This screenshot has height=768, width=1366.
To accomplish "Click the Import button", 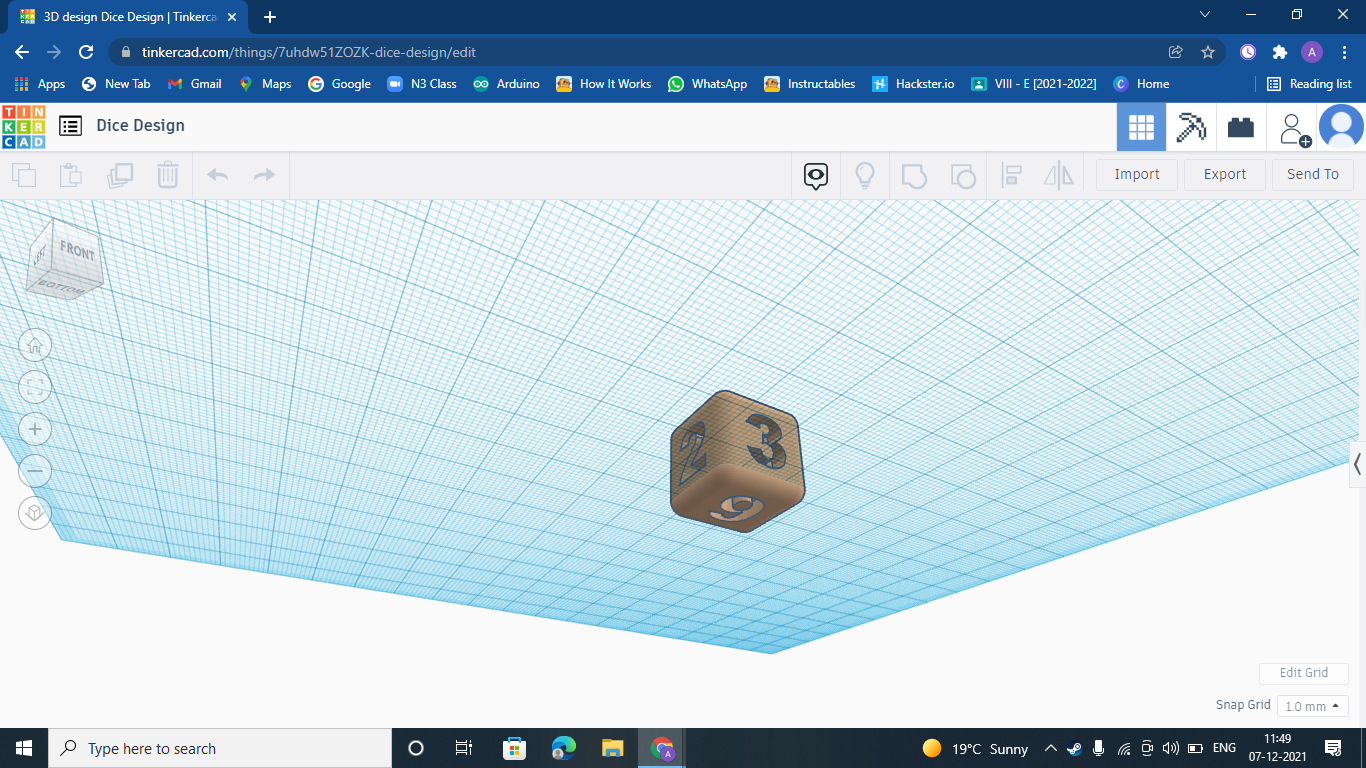I will coord(1137,174).
